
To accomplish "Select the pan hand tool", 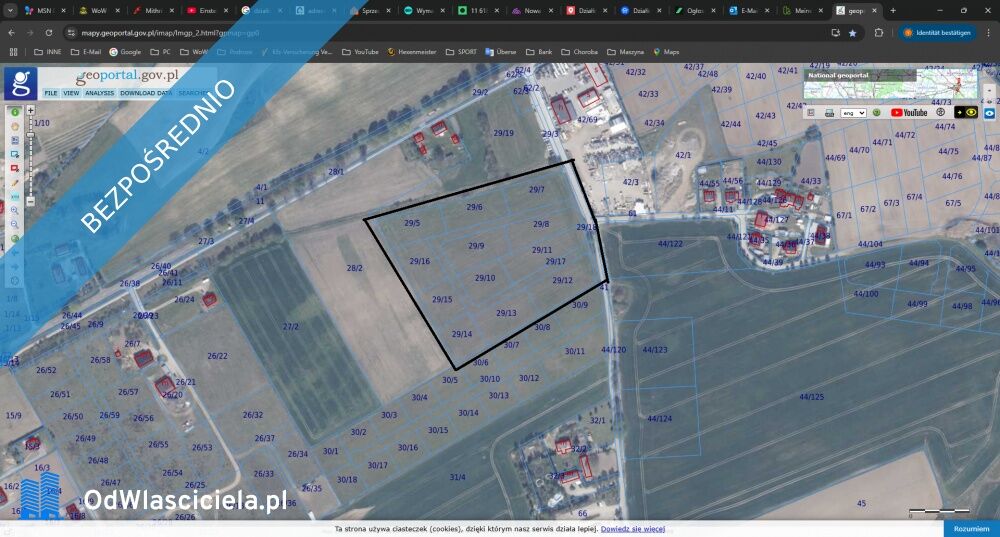I will pyautogui.click(x=15, y=126).
